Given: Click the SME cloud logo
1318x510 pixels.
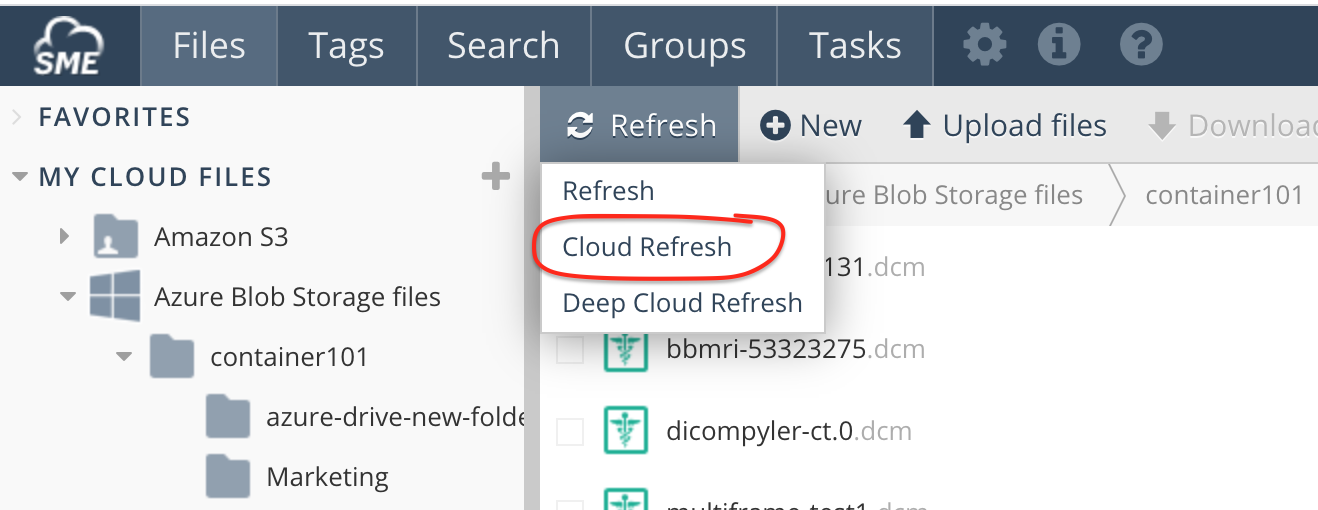Looking at the screenshot, I should tap(68, 46).
